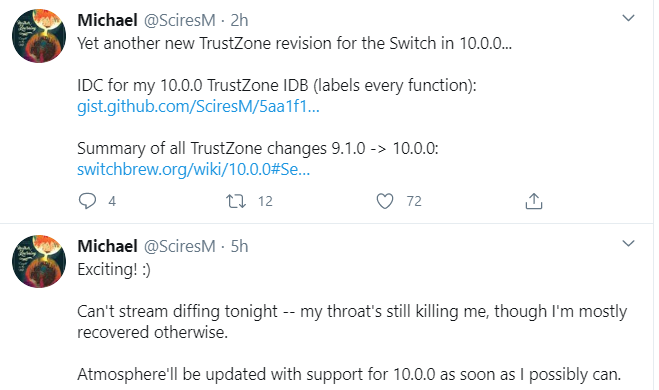
Task: Click the avatar on the 5h tweet
Action: 39,261
